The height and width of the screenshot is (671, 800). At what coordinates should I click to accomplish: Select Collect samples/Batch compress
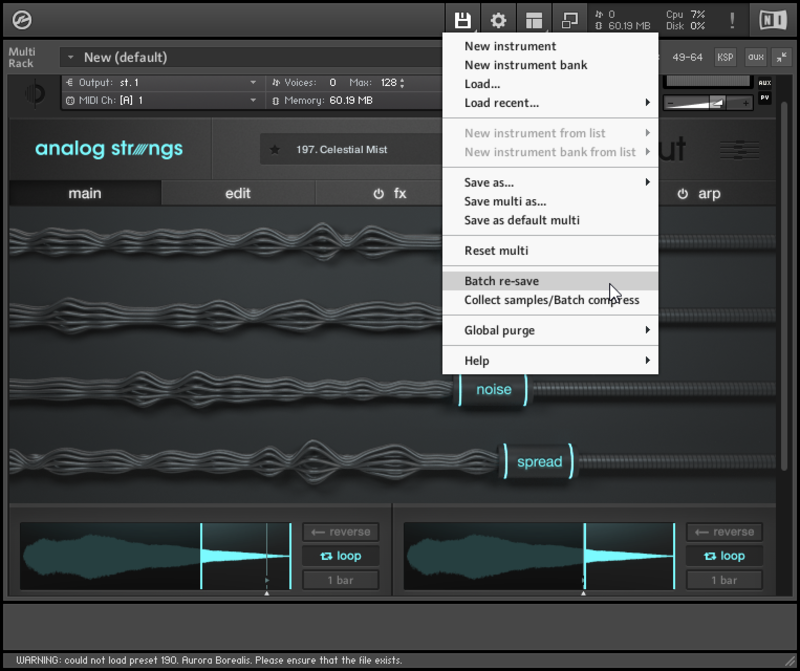[x=551, y=300]
